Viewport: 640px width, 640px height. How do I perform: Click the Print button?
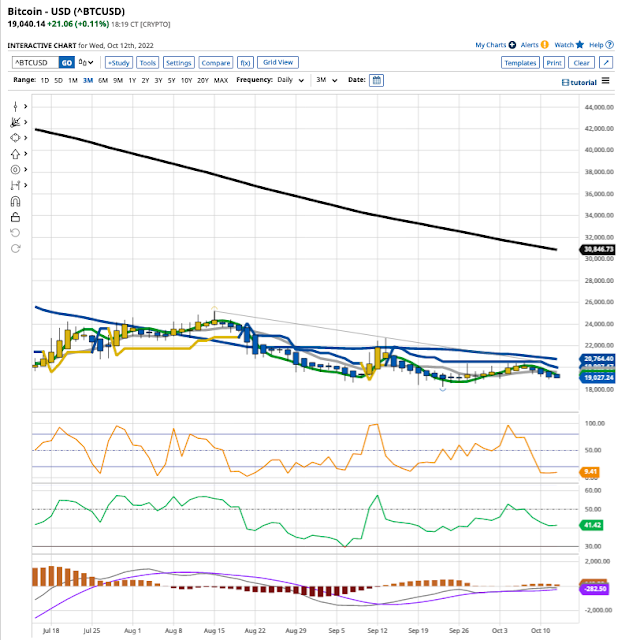pos(554,63)
